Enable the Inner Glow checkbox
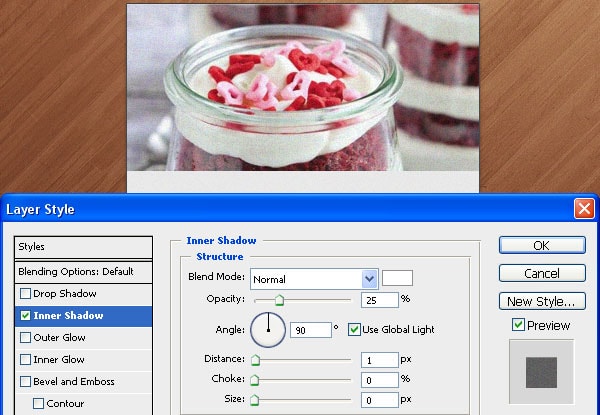The width and height of the screenshot is (600, 415). coord(25,360)
